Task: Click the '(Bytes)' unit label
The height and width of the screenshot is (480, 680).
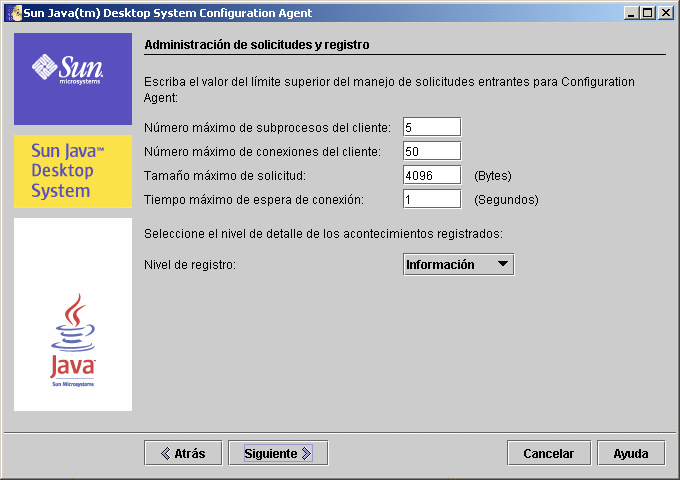Action: point(493,176)
